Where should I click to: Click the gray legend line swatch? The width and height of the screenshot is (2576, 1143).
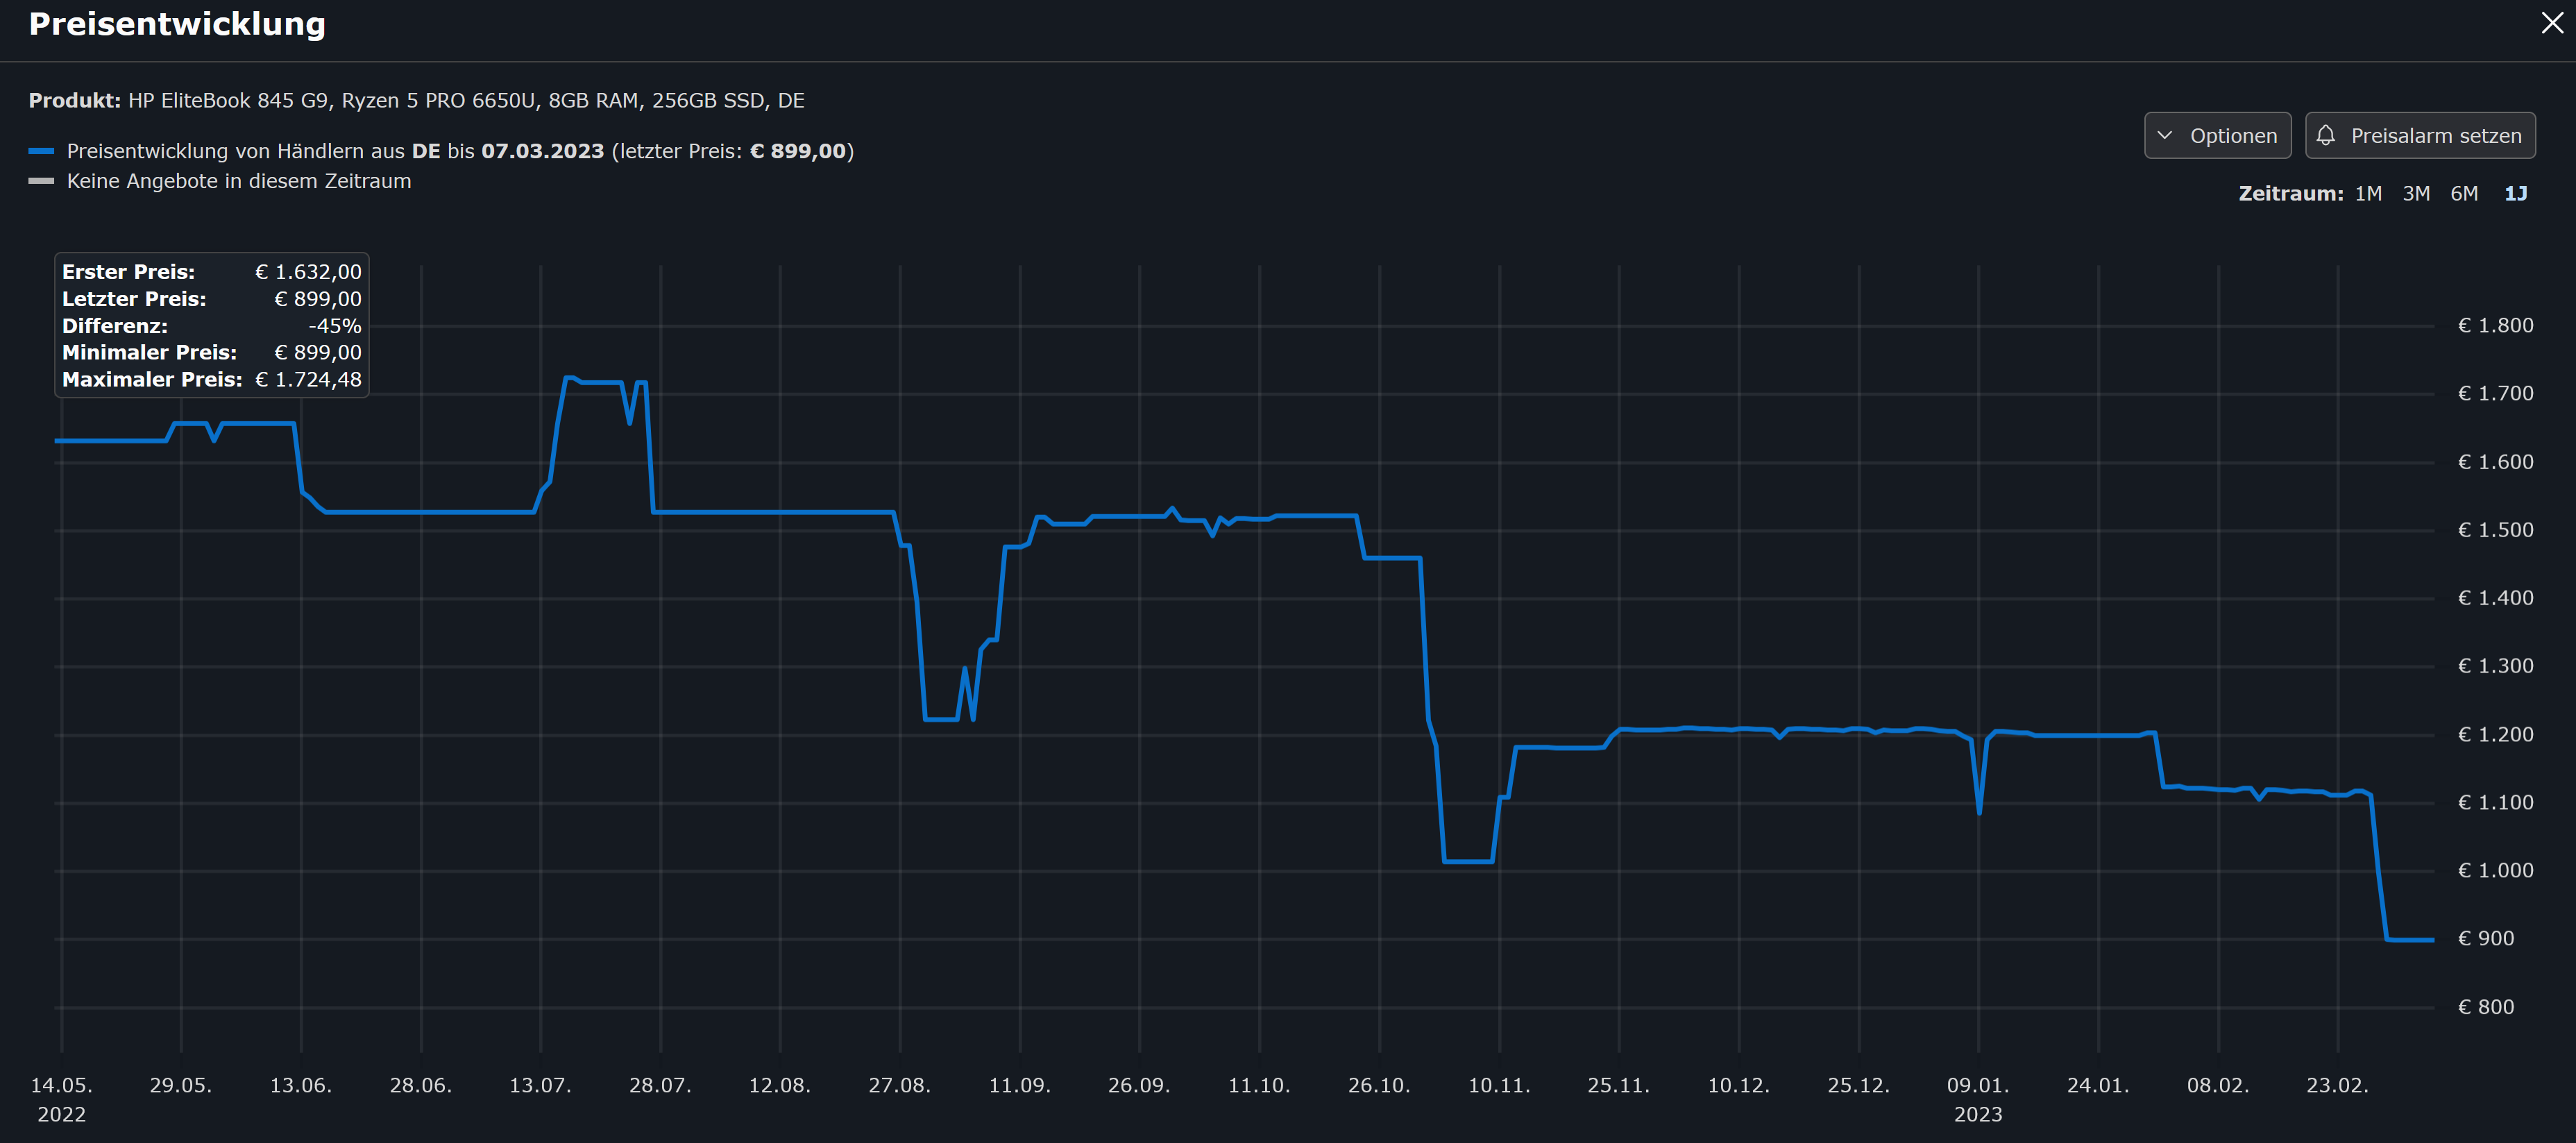pyautogui.click(x=41, y=181)
